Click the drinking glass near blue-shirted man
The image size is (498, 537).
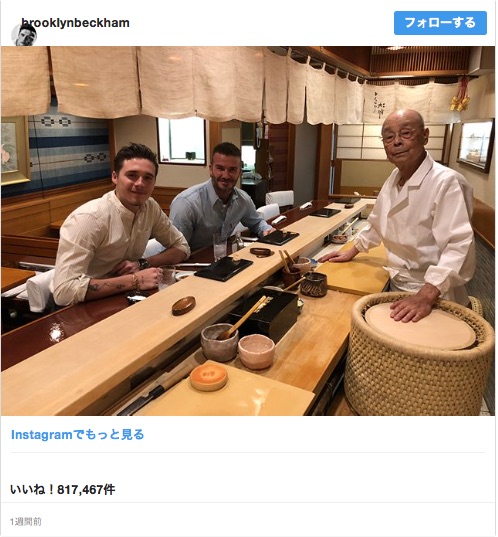[220, 246]
